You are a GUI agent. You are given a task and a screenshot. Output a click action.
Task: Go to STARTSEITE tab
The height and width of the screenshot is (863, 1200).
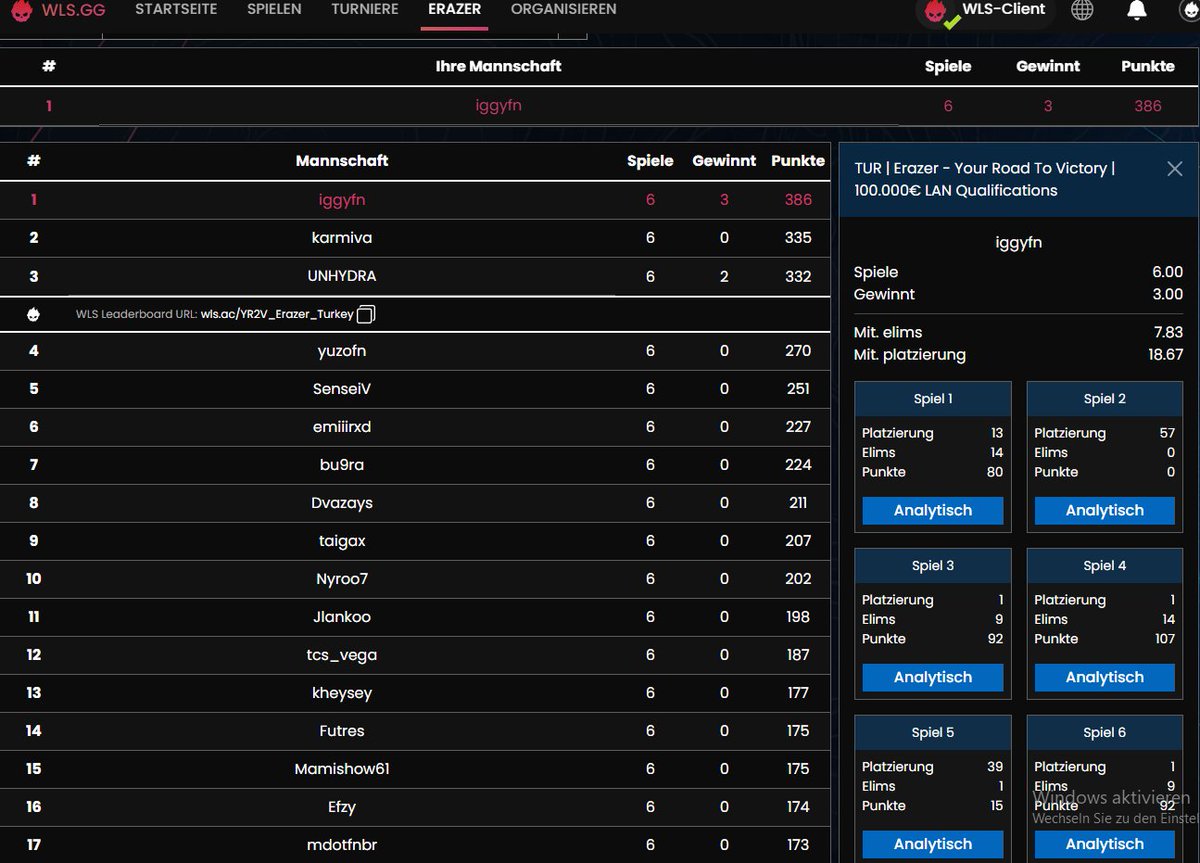point(176,9)
